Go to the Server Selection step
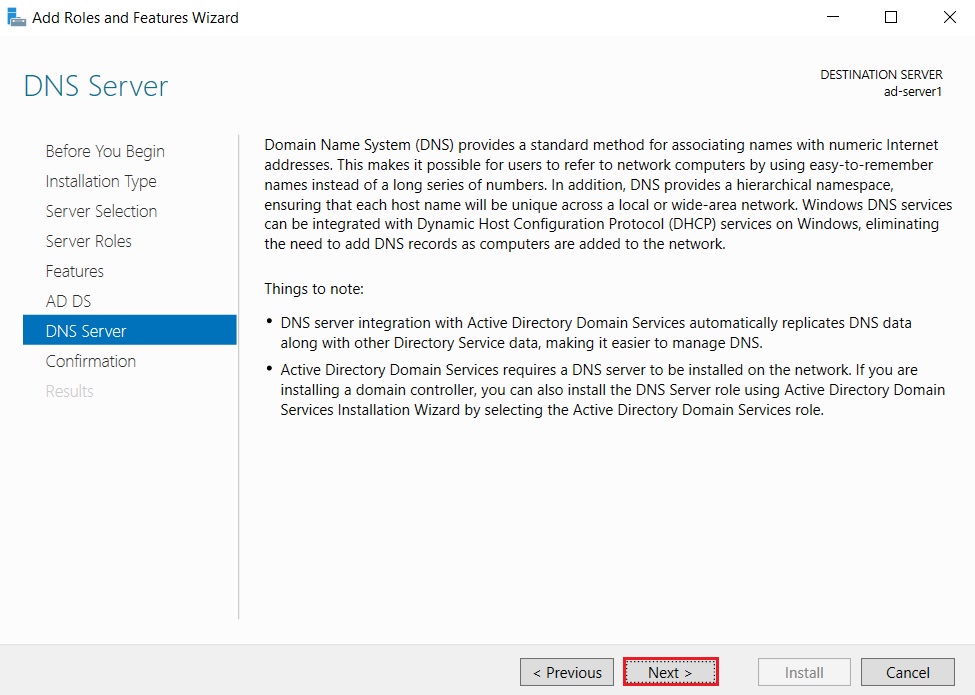The image size is (975, 695). point(101,211)
